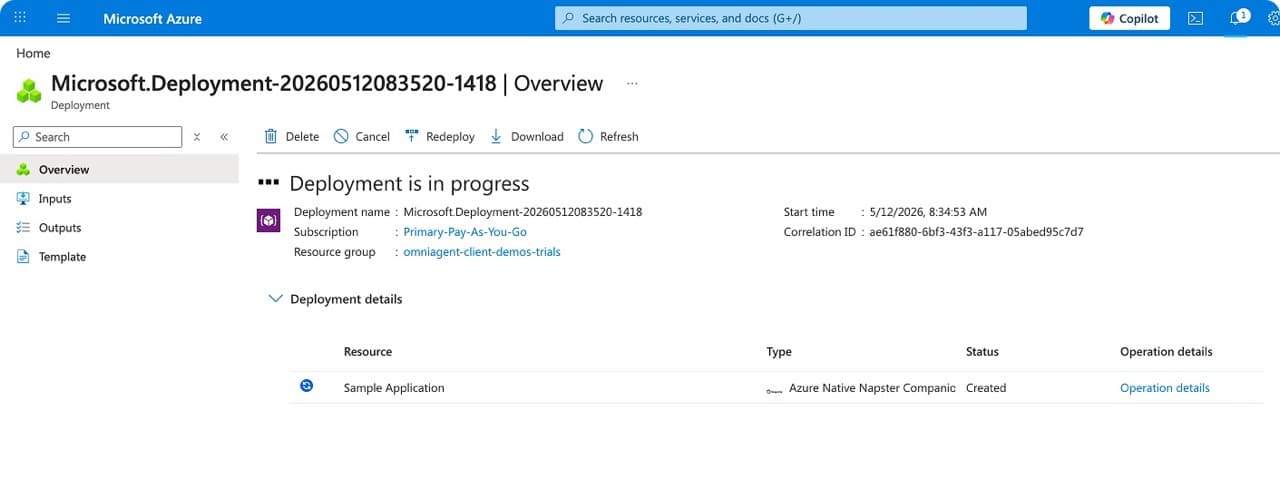This screenshot has width=1280, height=489.
Task: Click the Outputs sidebar list icon
Action: (x=24, y=228)
